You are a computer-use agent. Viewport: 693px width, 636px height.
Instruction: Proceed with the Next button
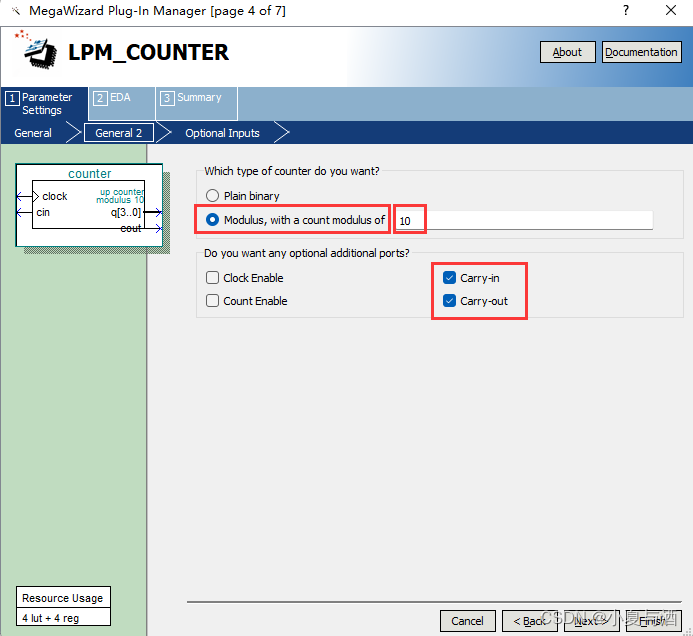tap(591, 621)
